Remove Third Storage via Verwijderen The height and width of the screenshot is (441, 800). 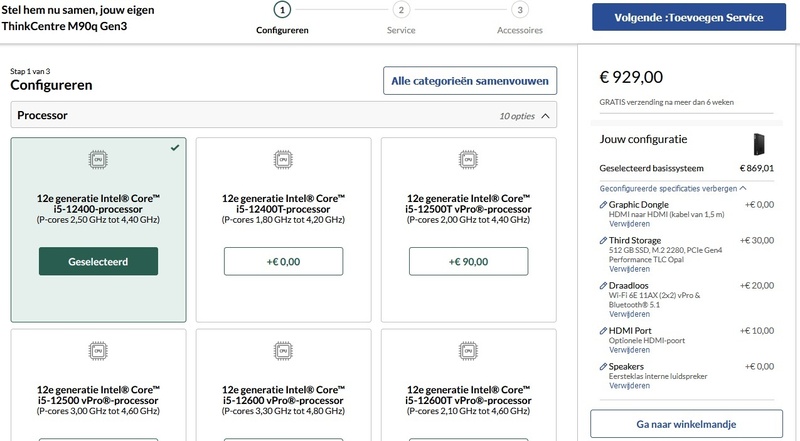629,269
